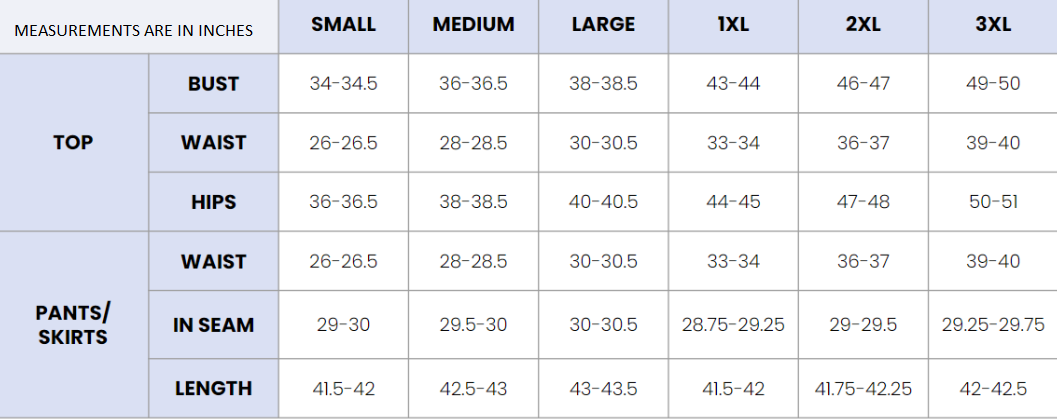The height and width of the screenshot is (419, 1057).
Task: Select the 2XL length 41.75-42.25 cell
Action: (863, 388)
